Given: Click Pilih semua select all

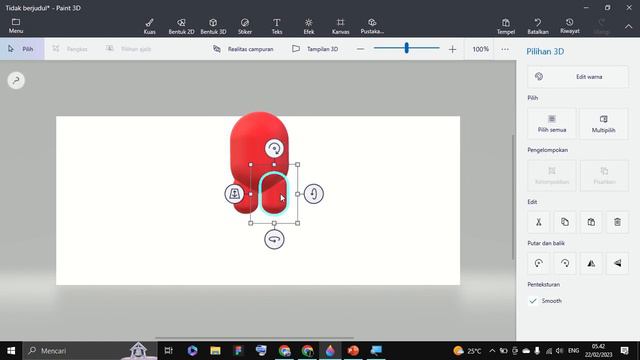Looking at the screenshot, I should (552, 124).
